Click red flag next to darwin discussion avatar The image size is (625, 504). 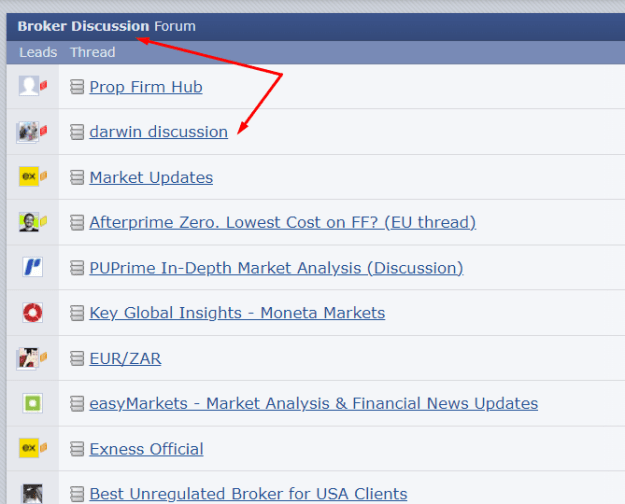(x=43, y=130)
